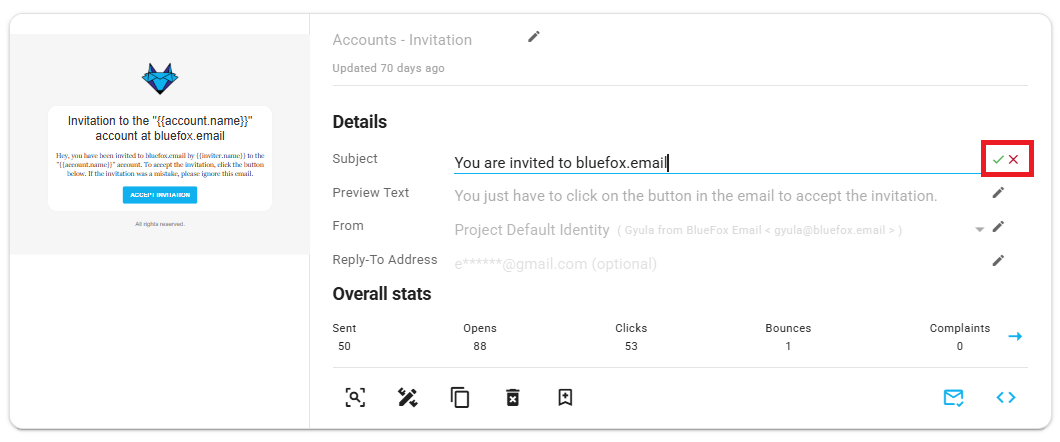1060x442 pixels.
Task: Click "Updated 70 days ago" text
Action: point(389,68)
